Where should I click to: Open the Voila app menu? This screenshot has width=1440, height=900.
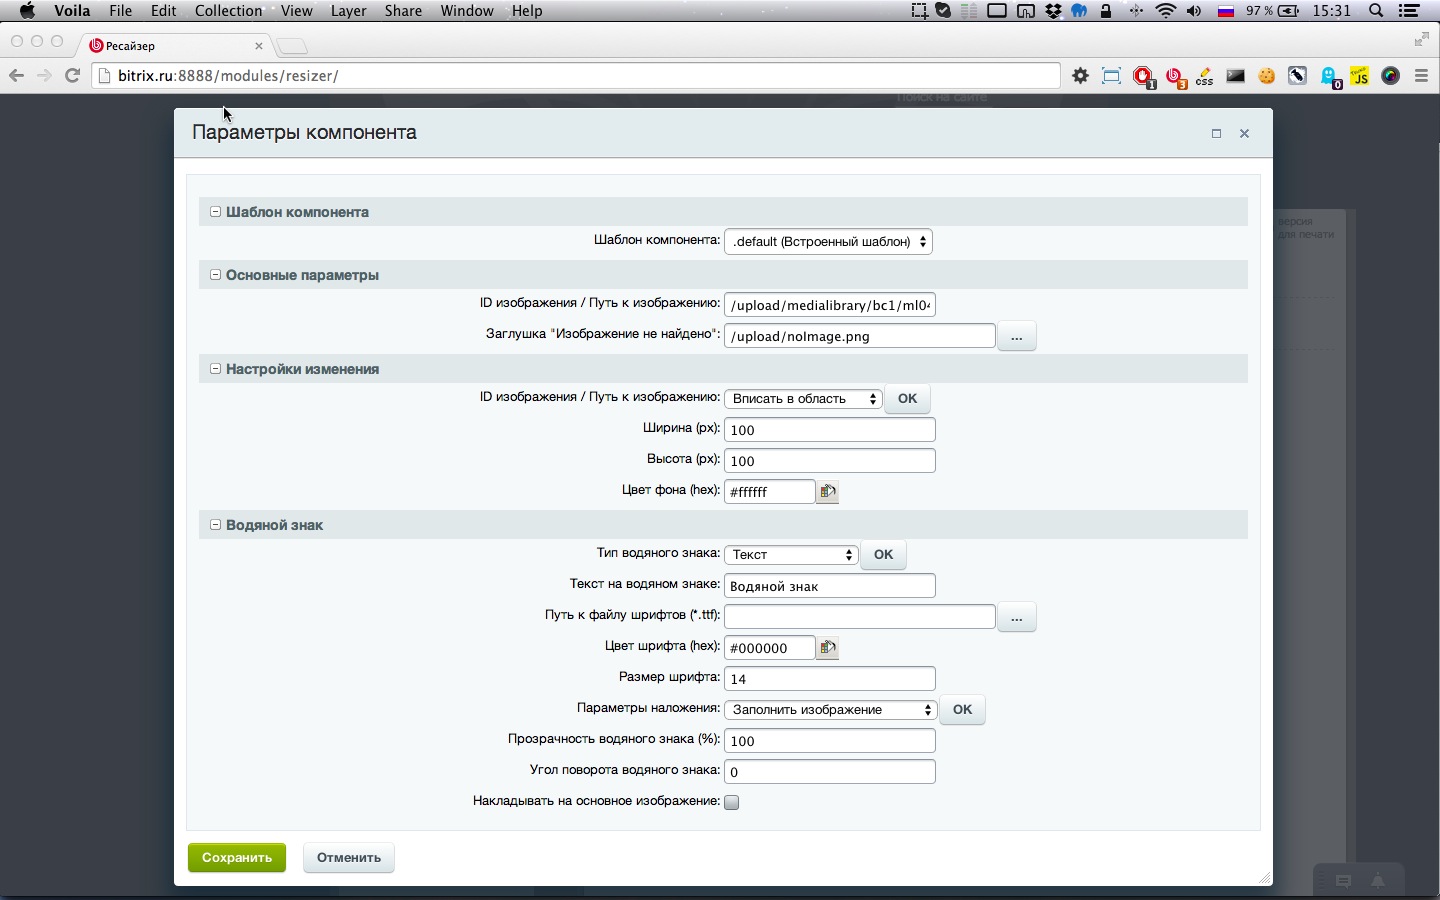[x=72, y=11]
